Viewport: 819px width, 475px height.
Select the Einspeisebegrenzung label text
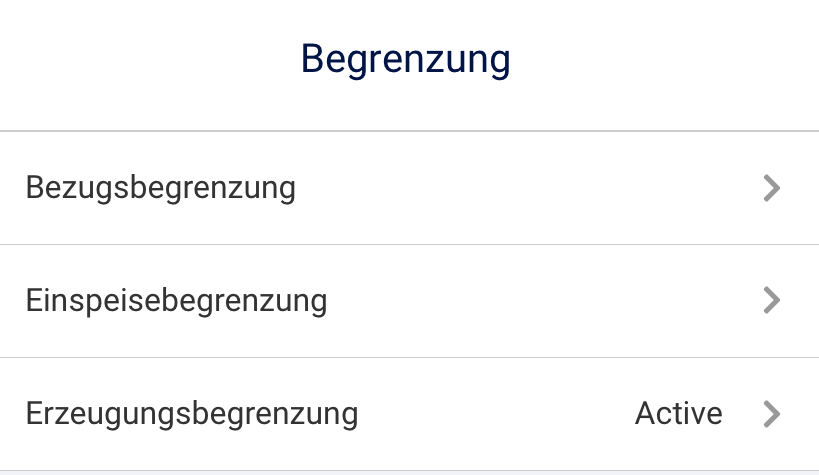click(177, 300)
